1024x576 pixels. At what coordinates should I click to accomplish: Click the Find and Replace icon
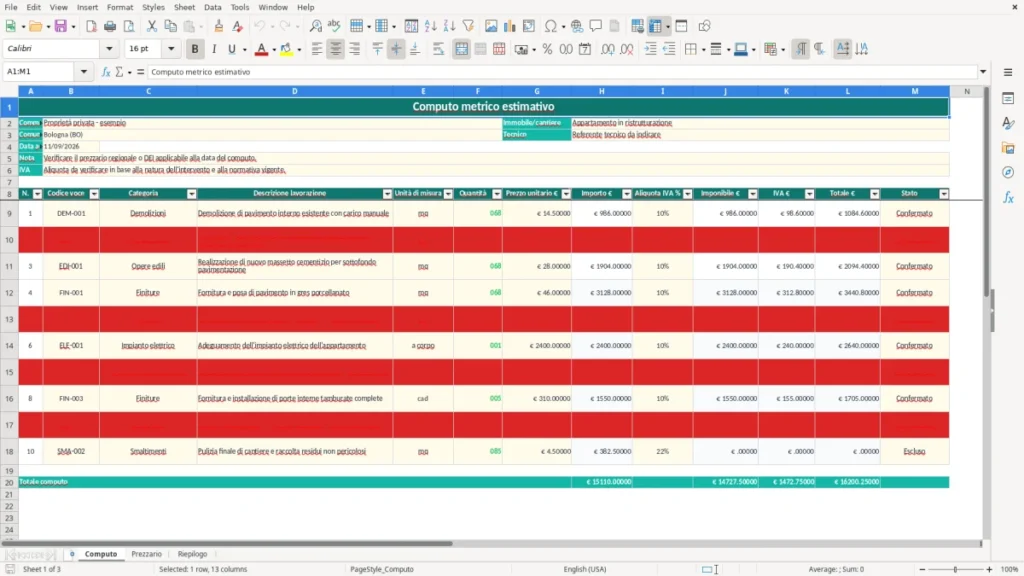point(315,26)
